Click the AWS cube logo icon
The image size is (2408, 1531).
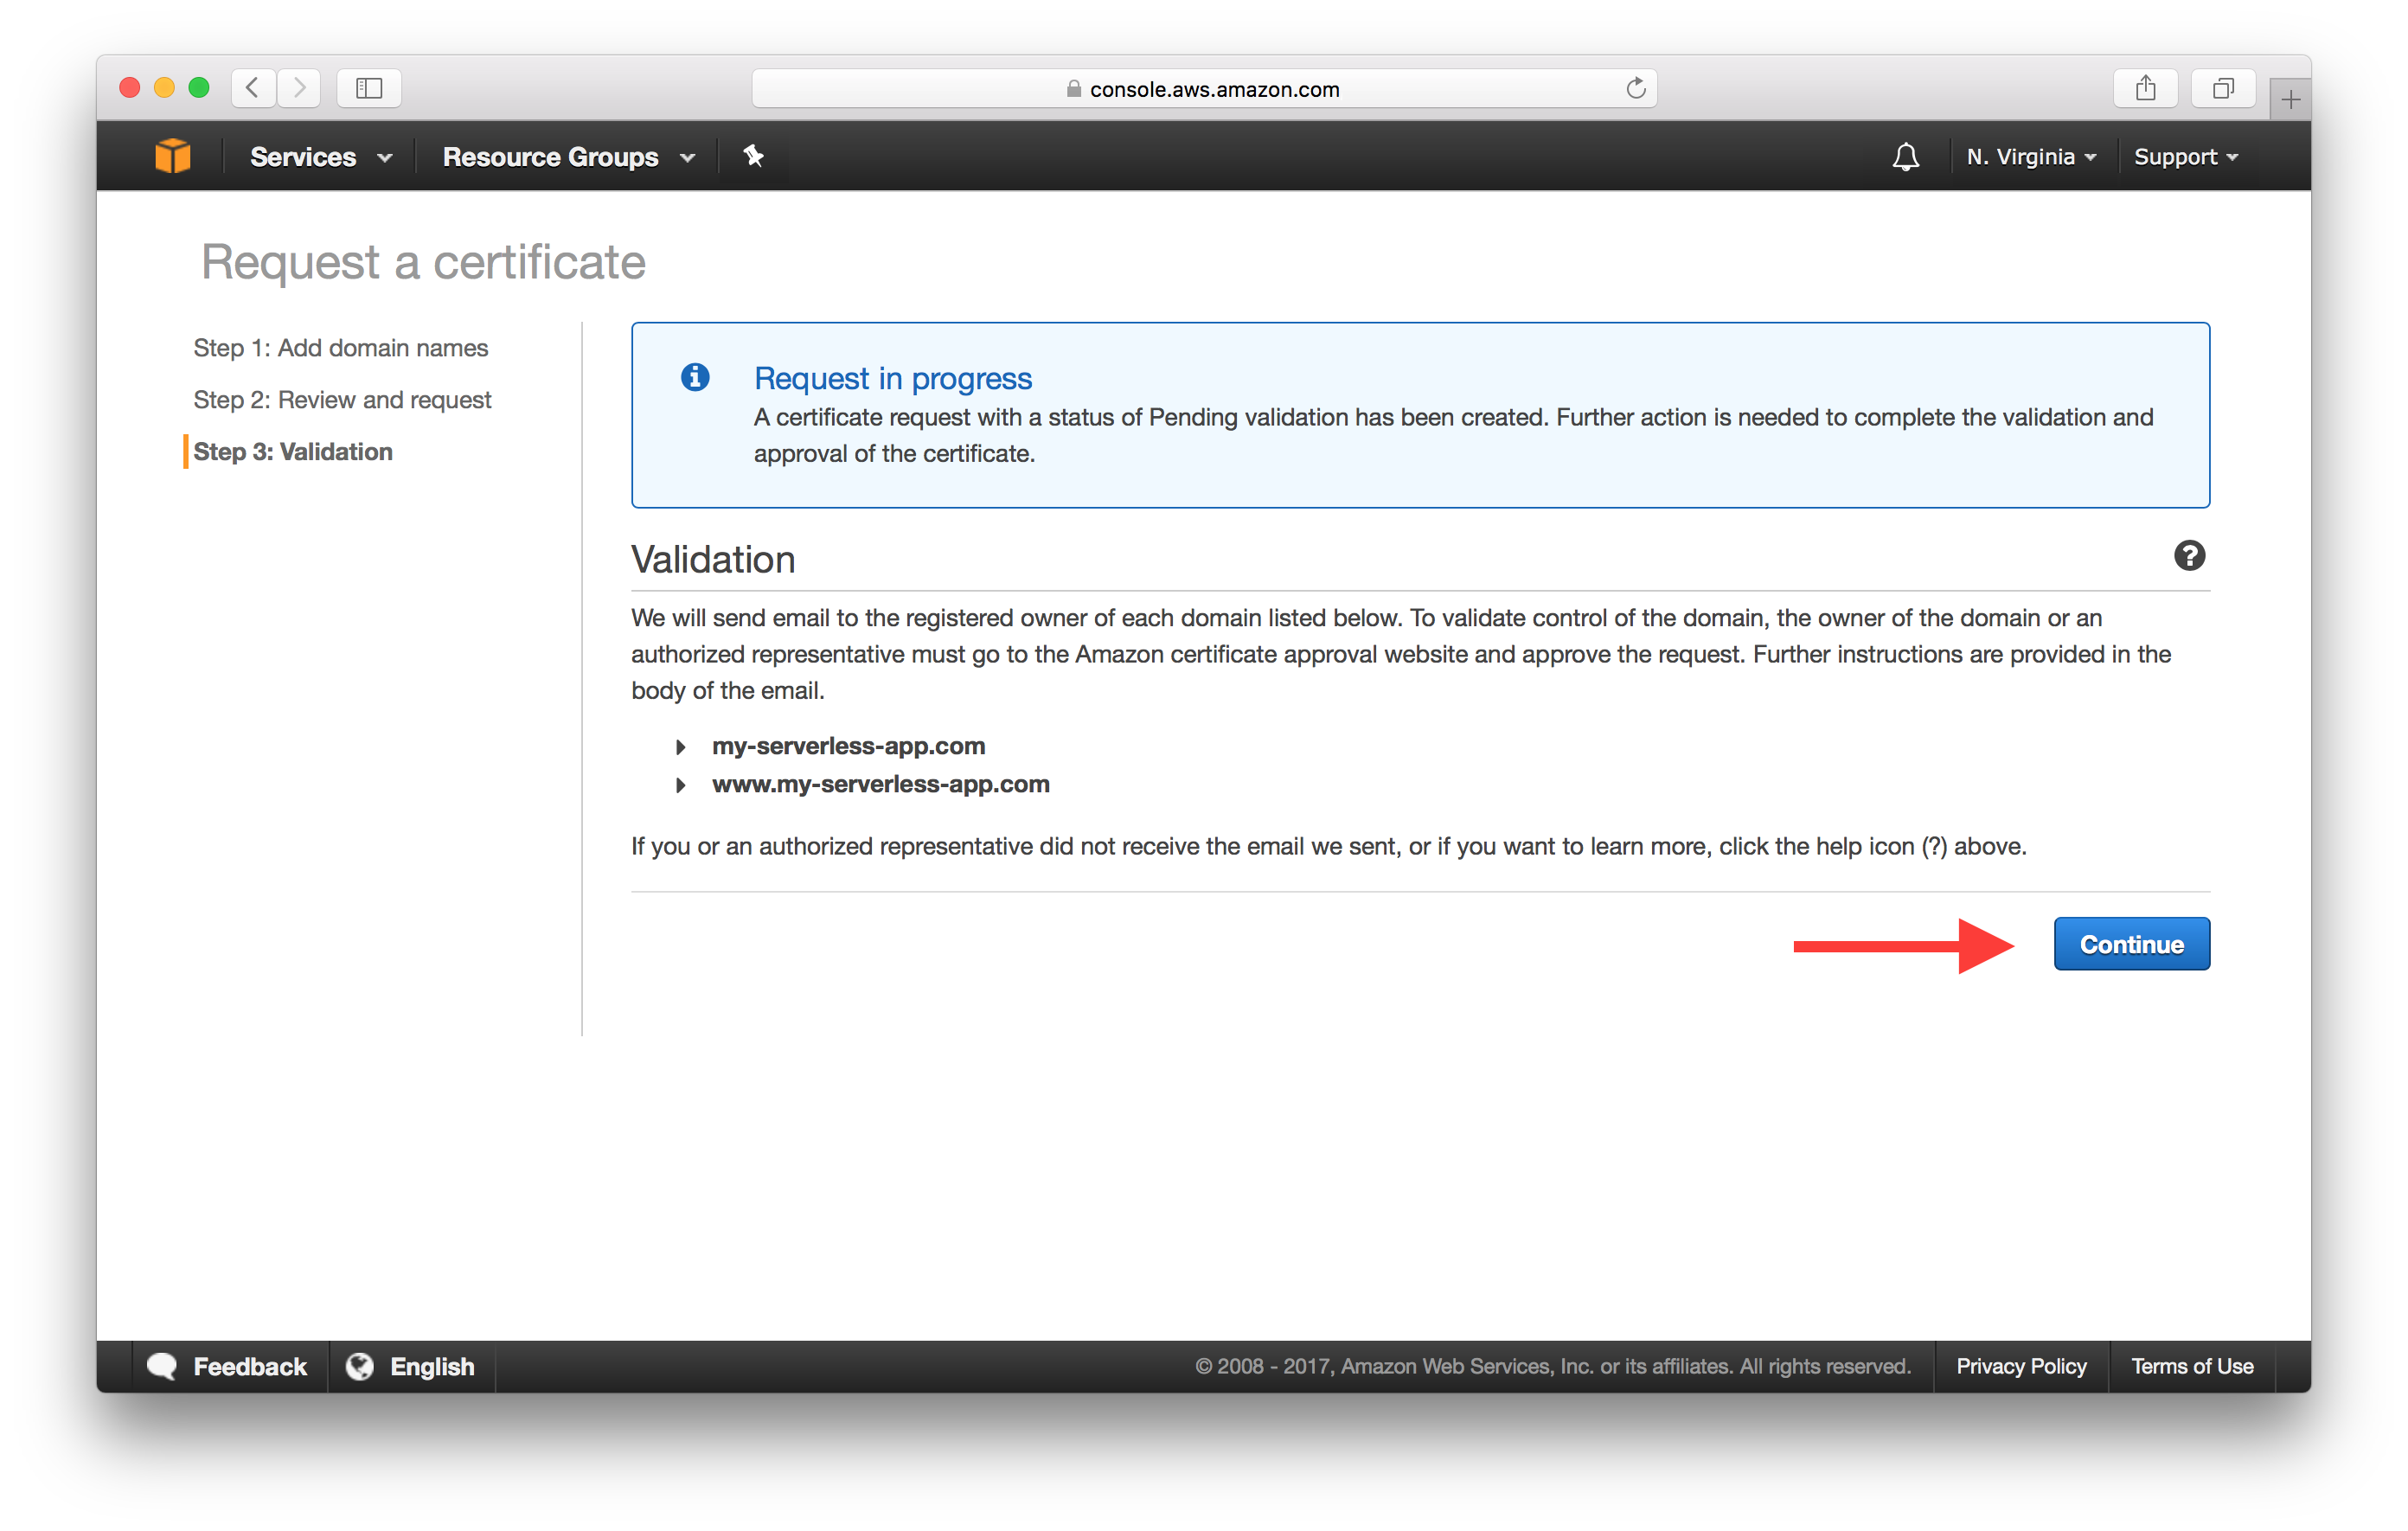pyautogui.click(x=172, y=156)
